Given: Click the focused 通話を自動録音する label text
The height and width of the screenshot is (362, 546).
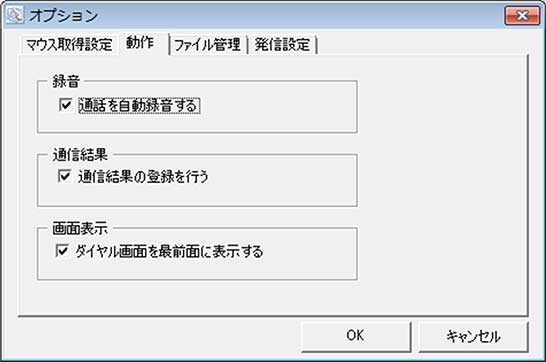Looking at the screenshot, I should [x=139, y=105].
